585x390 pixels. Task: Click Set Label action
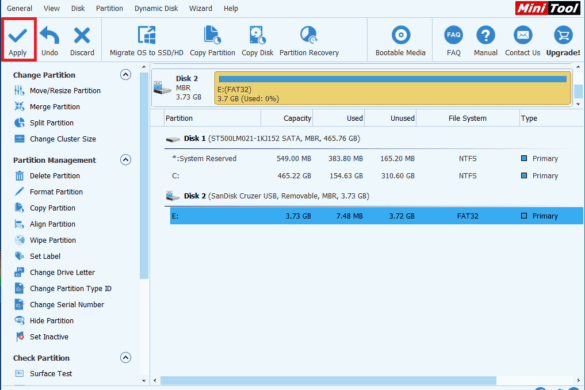pos(37,256)
